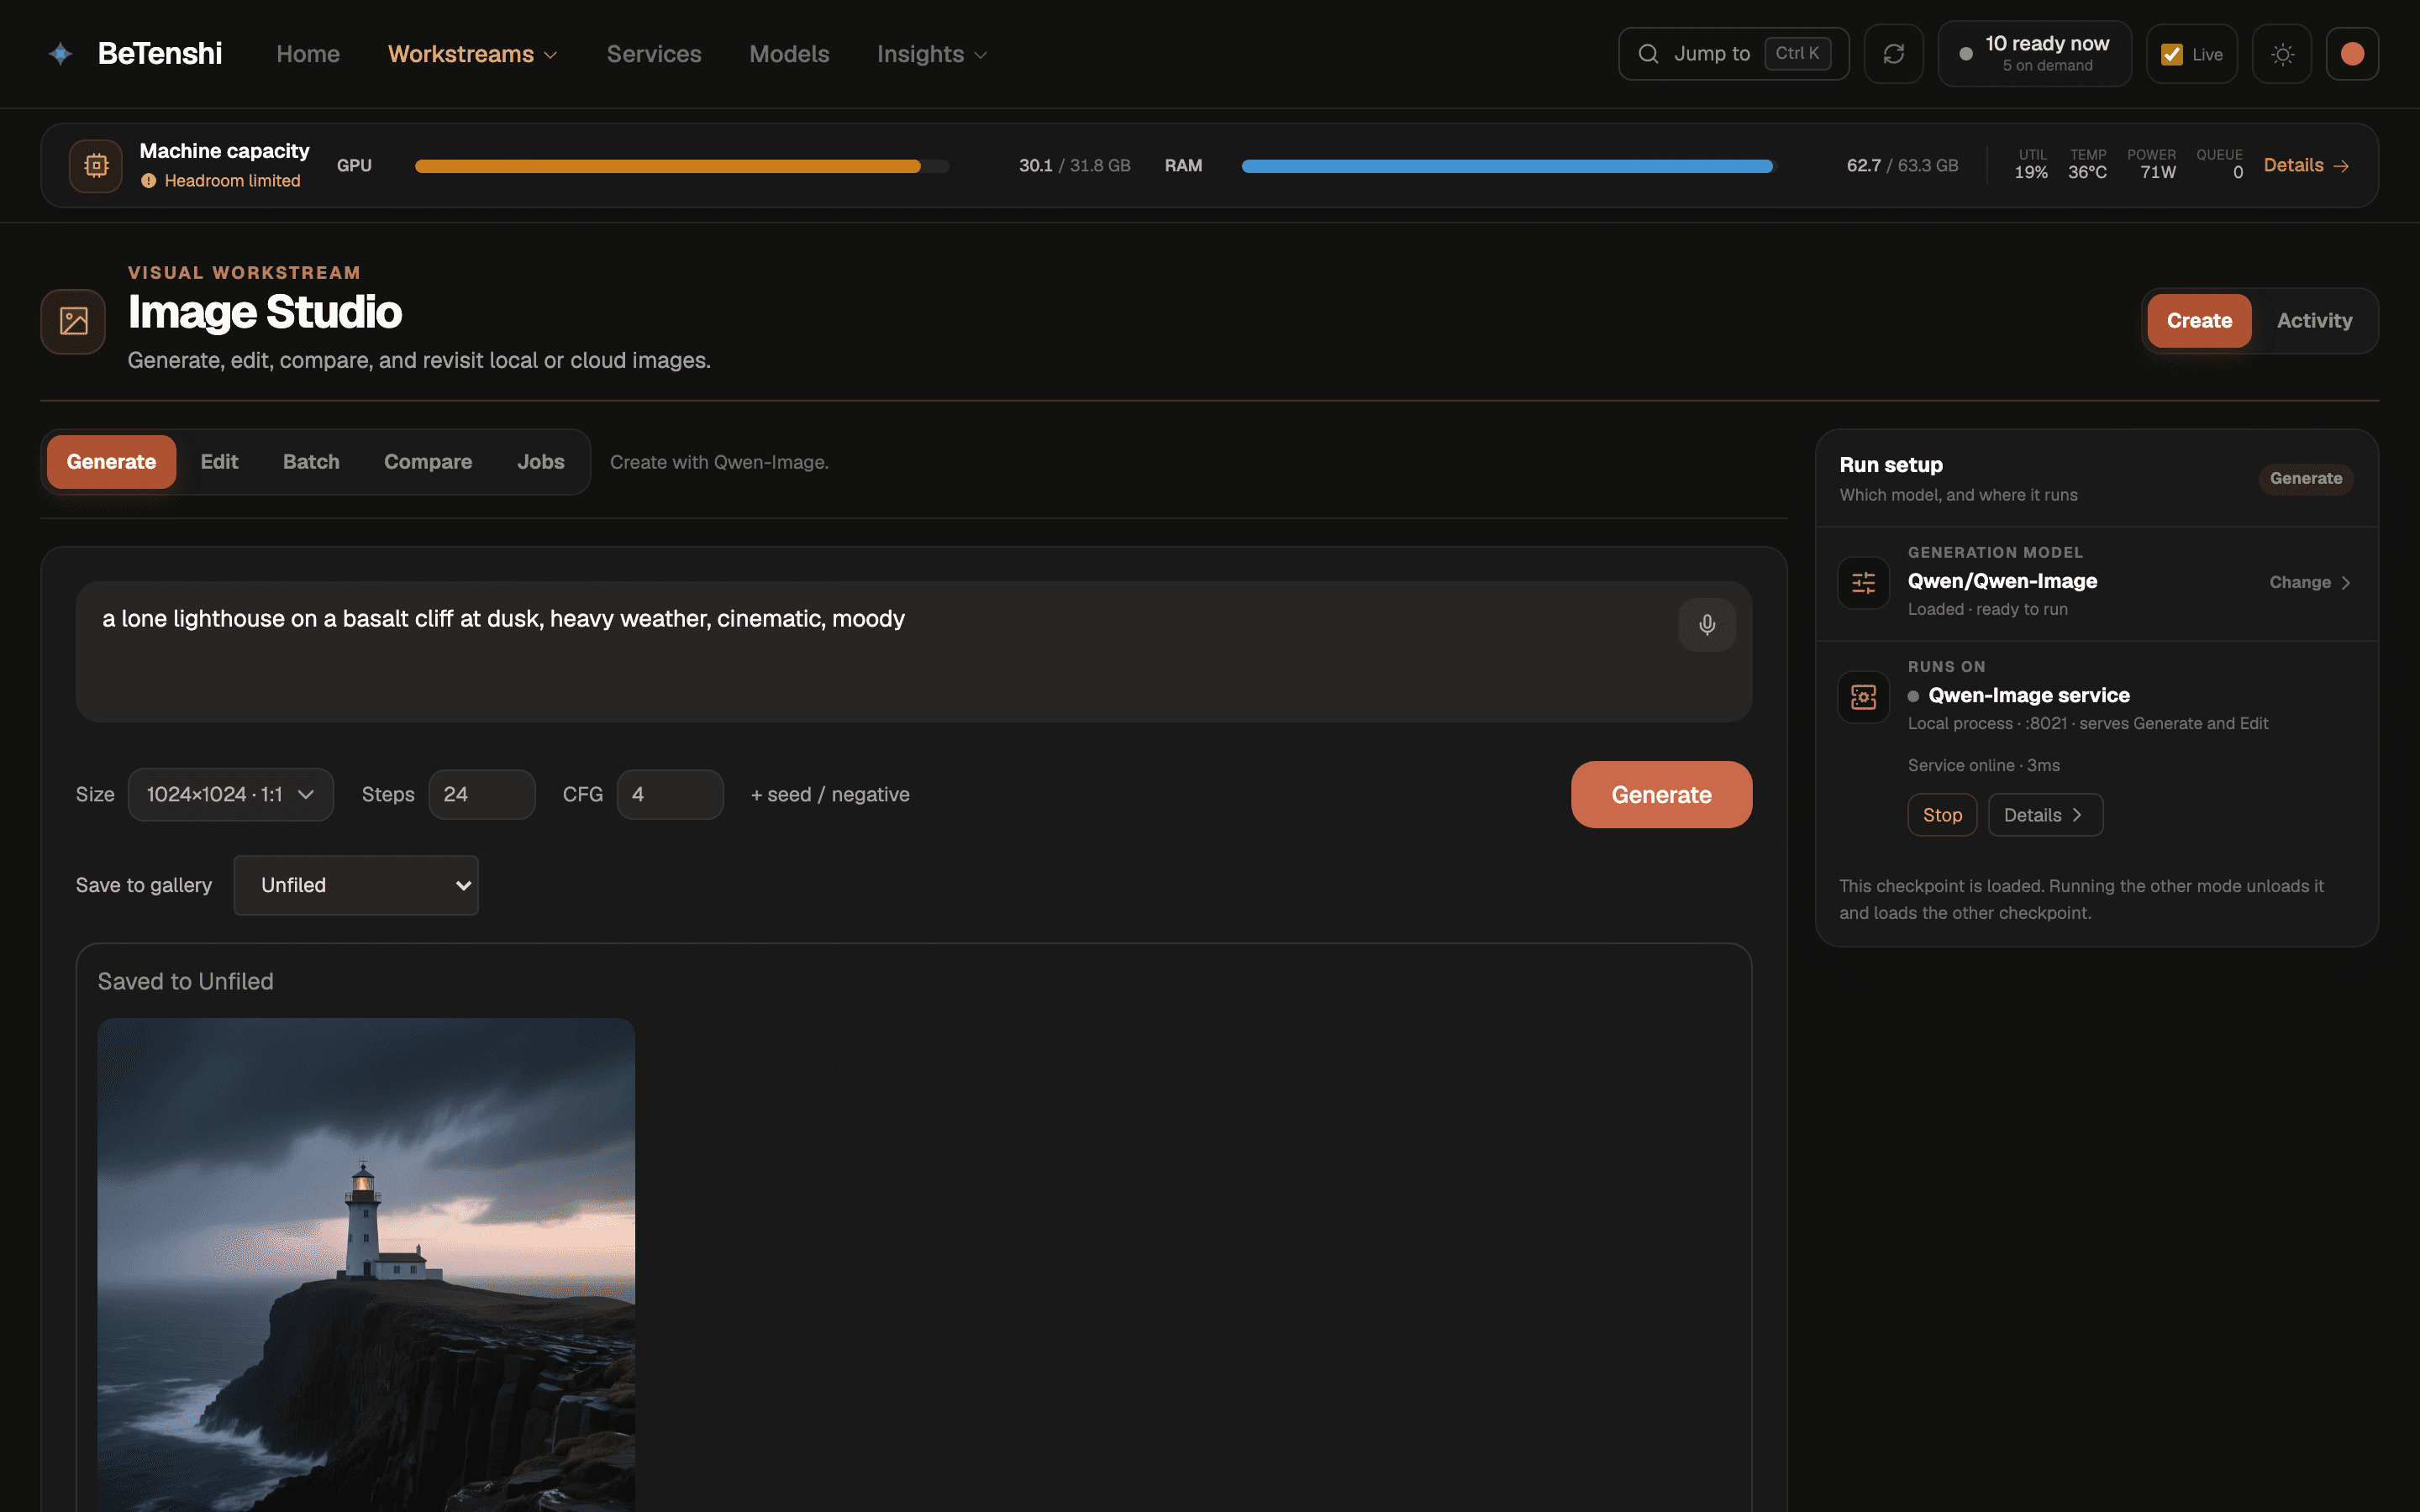This screenshot has height=1512, width=2420.
Task: Click the refresh icon in the top bar
Action: (x=1893, y=54)
